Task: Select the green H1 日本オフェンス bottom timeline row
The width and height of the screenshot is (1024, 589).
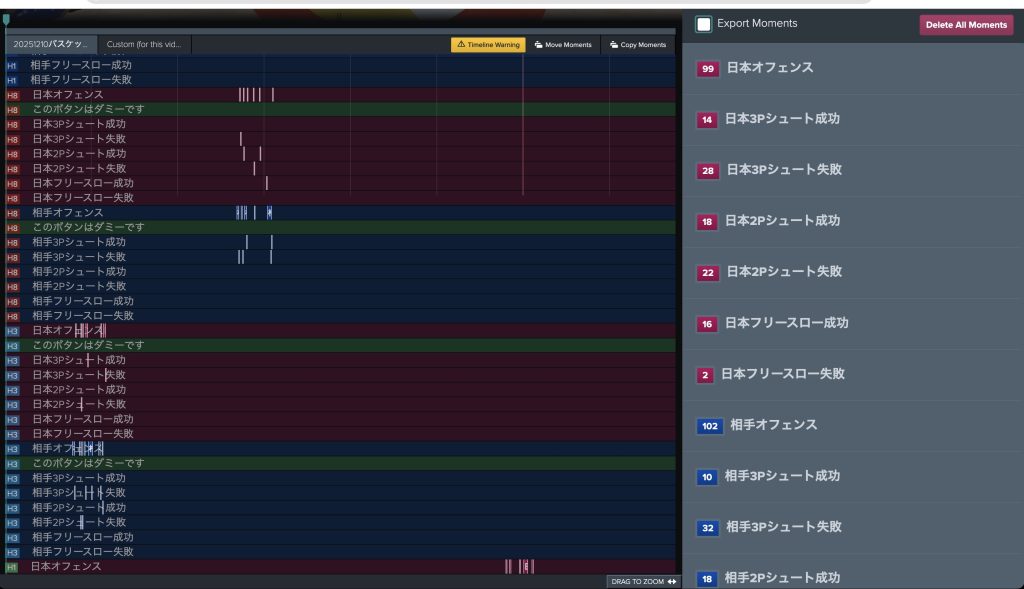Action: click(x=66, y=567)
